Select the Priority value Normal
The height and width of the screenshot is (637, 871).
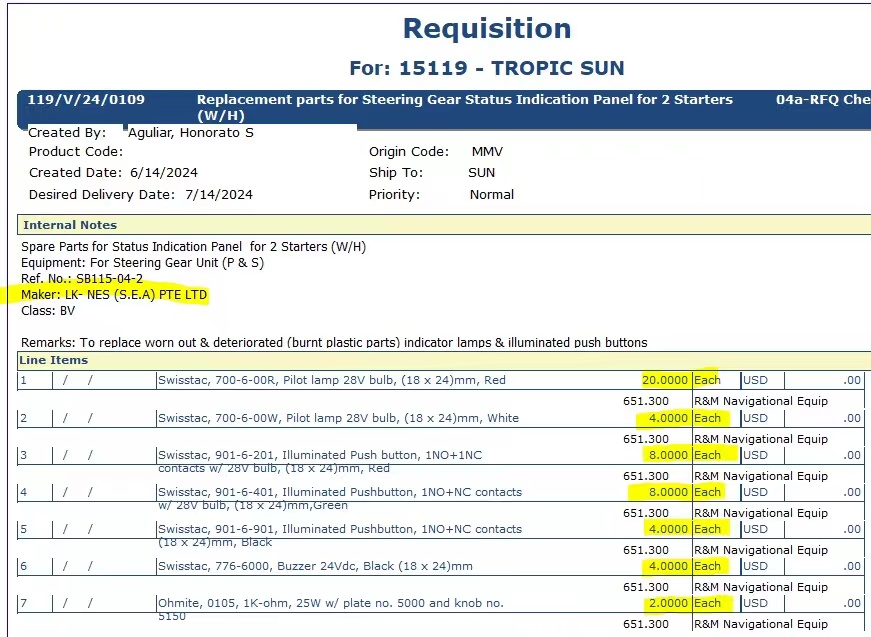click(x=492, y=195)
